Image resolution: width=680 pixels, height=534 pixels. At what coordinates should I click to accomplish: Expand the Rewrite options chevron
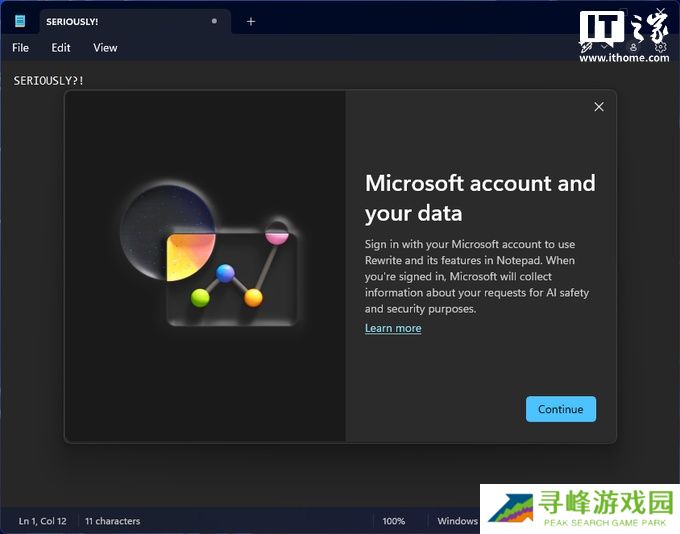(604, 46)
